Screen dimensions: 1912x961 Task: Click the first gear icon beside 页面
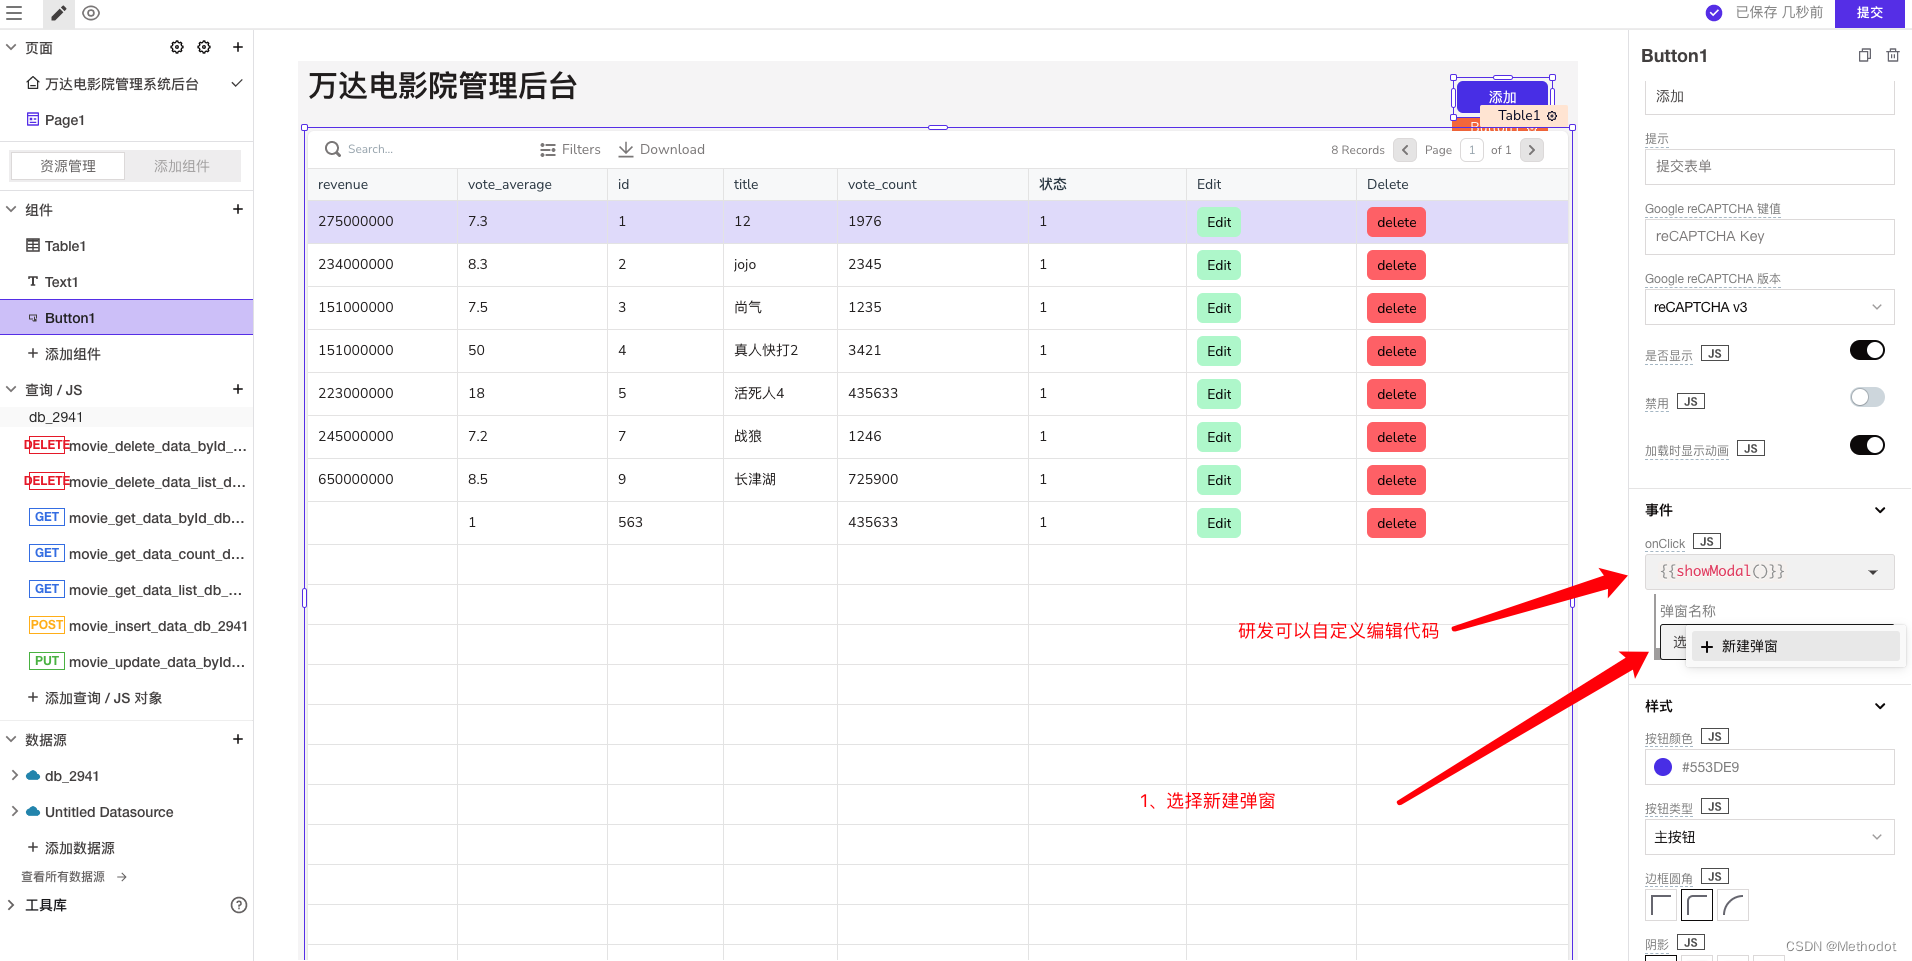tap(177, 47)
